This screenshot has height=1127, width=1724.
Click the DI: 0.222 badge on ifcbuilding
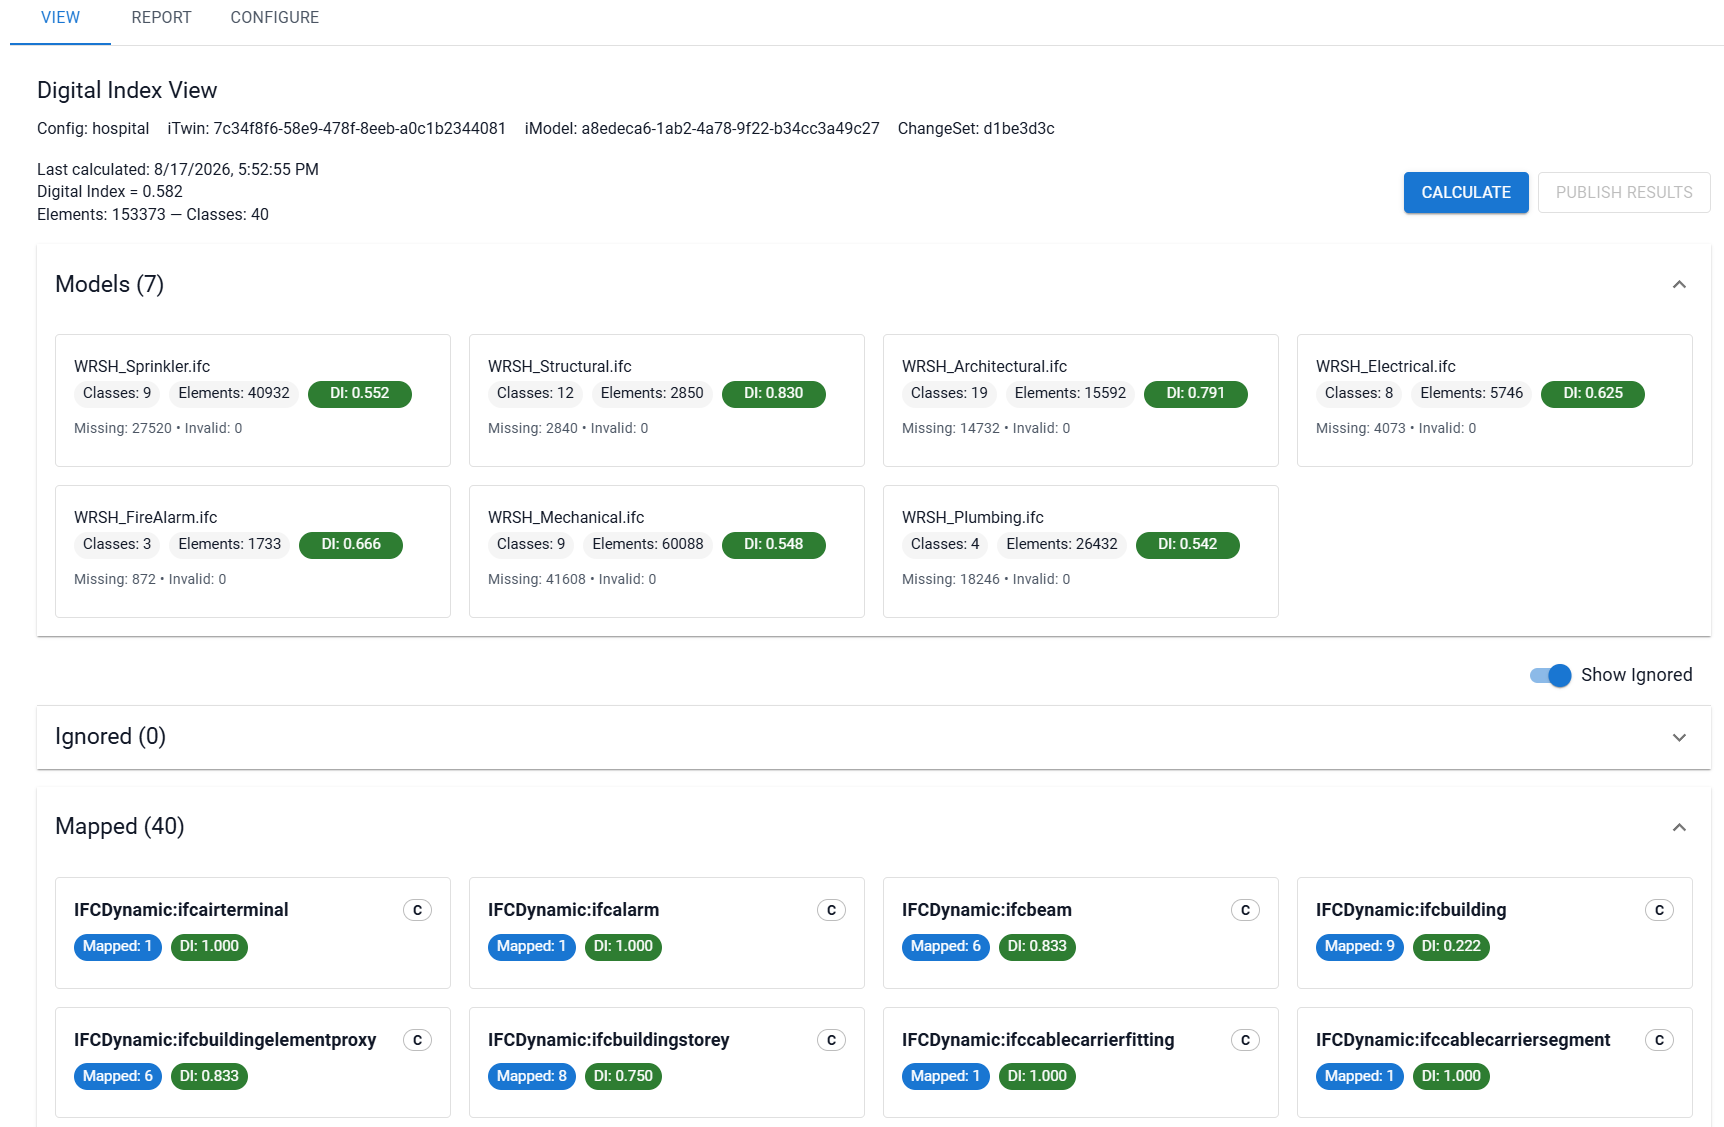coord(1451,947)
